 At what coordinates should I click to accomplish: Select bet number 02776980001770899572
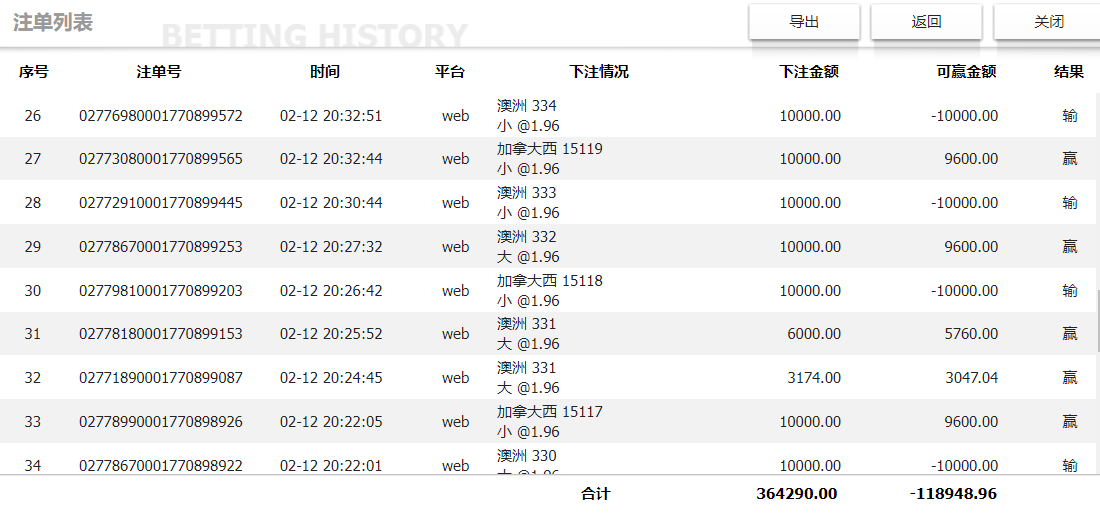point(161,116)
